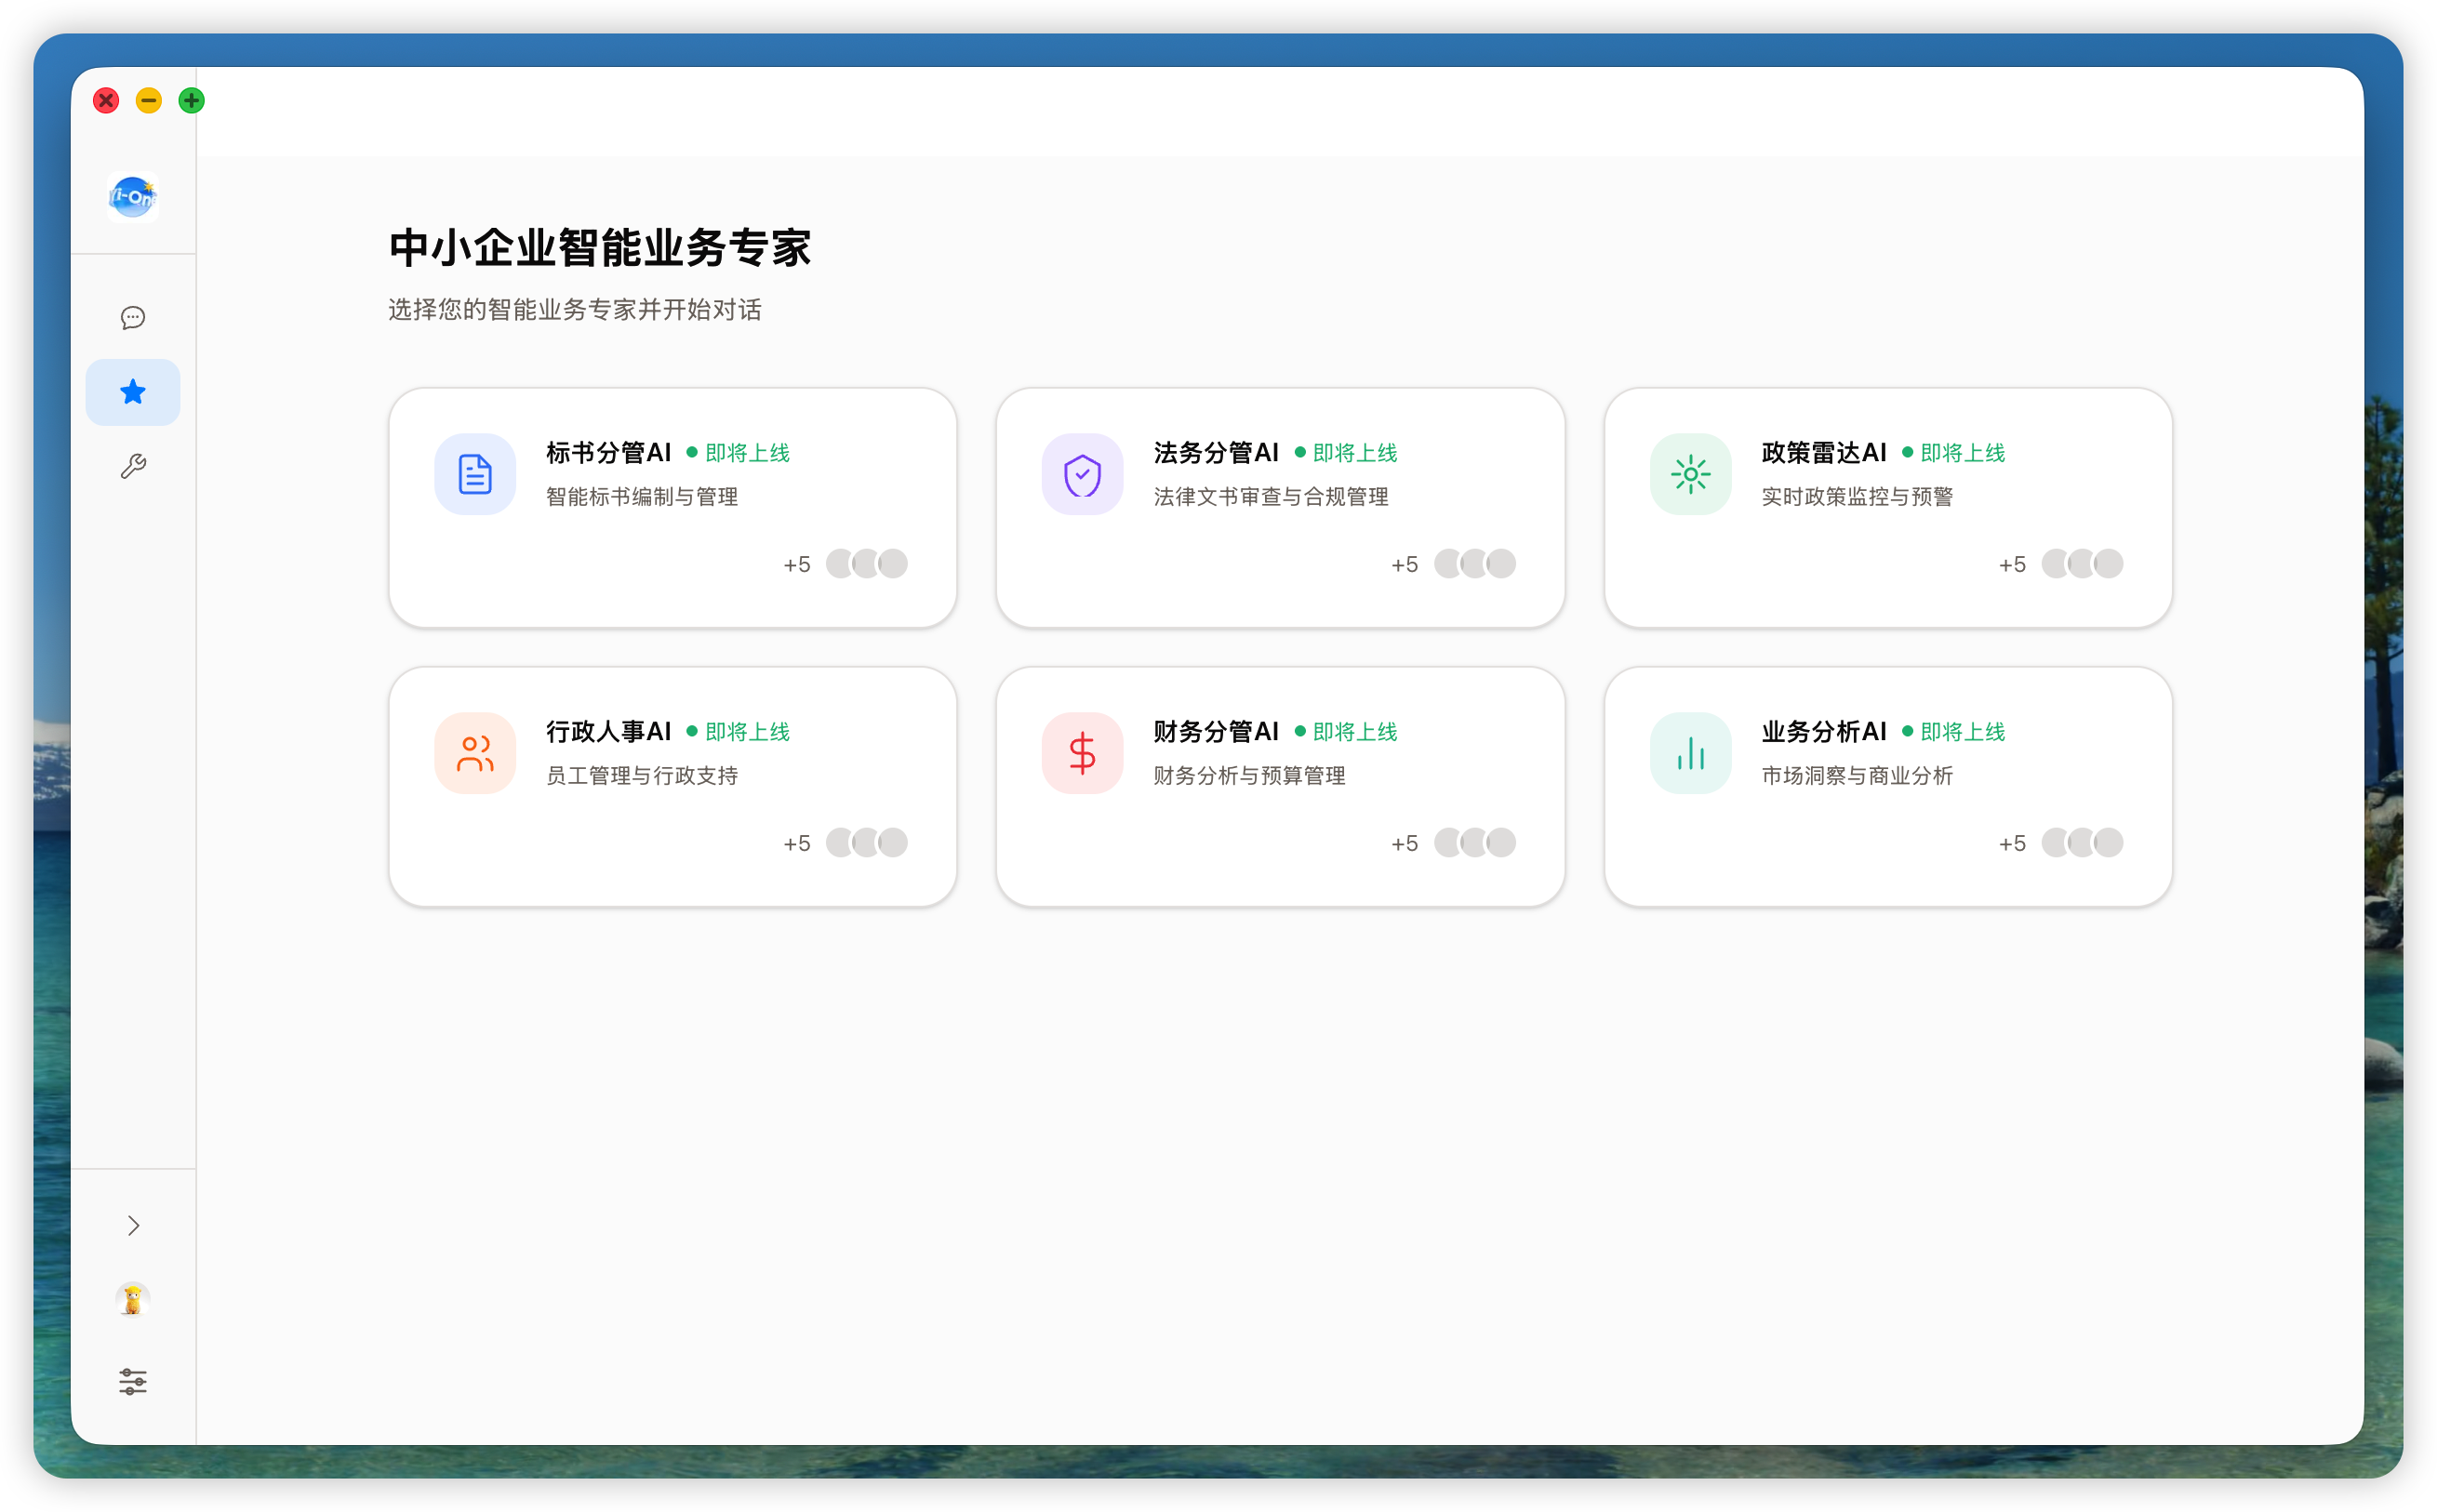Click the +5 count on 政策雷达AI card
Viewport: 2437px width, 1512px height.
pyautogui.click(x=2012, y=565)
